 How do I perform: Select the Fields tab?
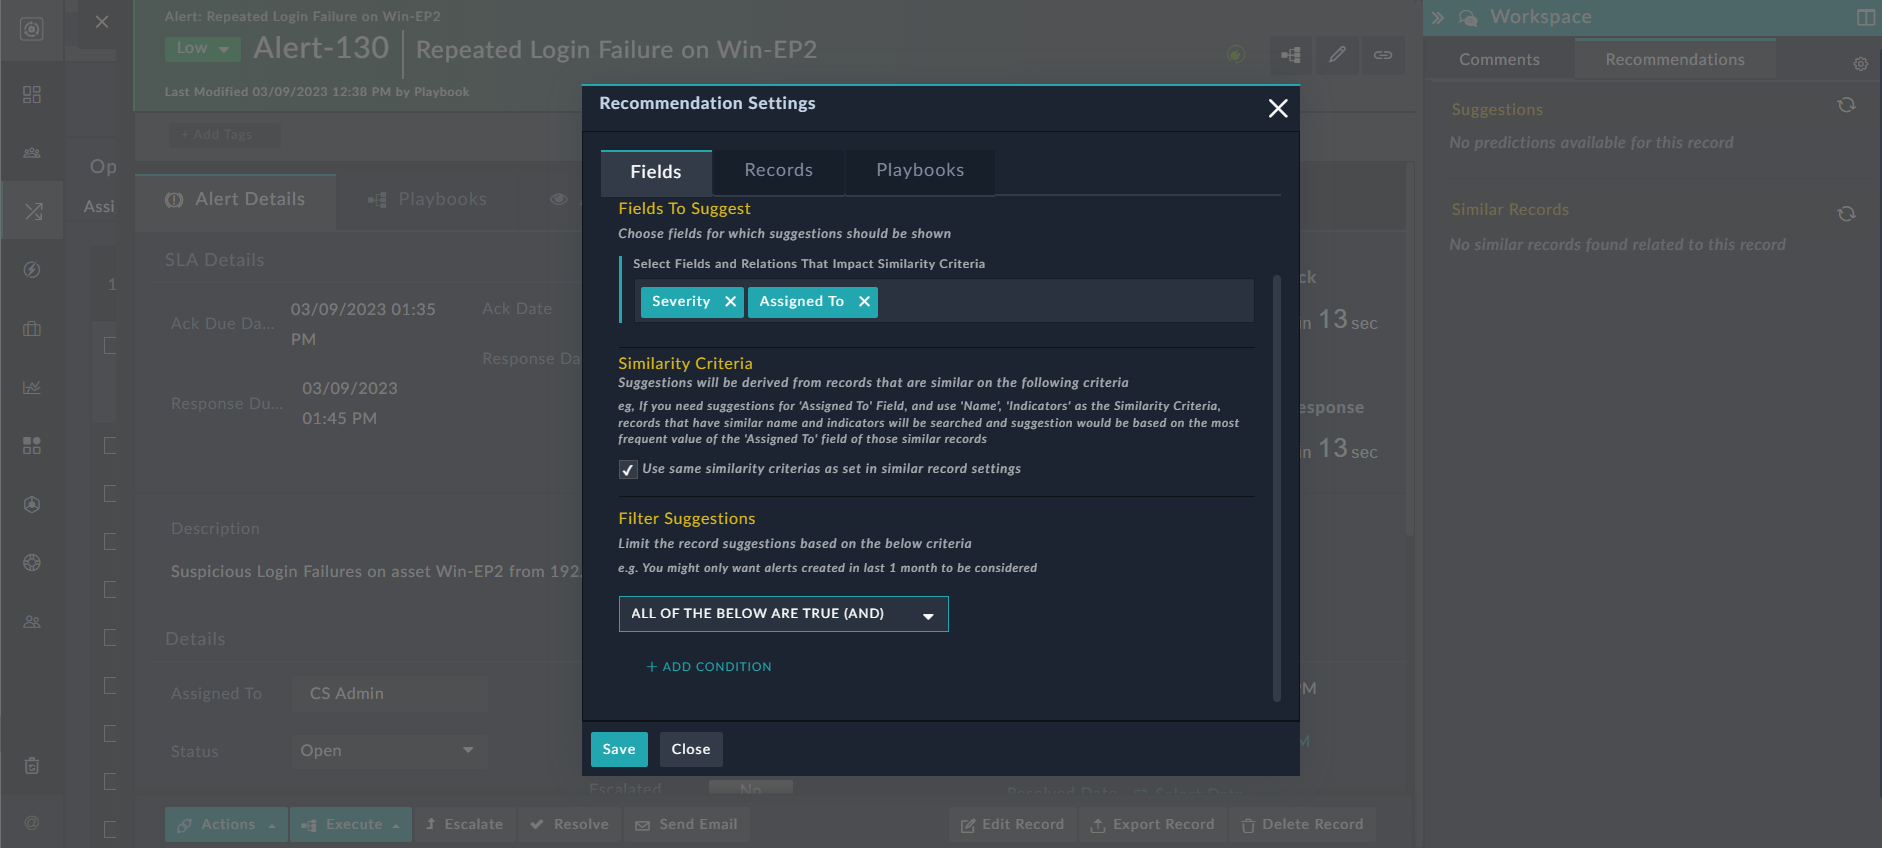(x=656, y=172)
